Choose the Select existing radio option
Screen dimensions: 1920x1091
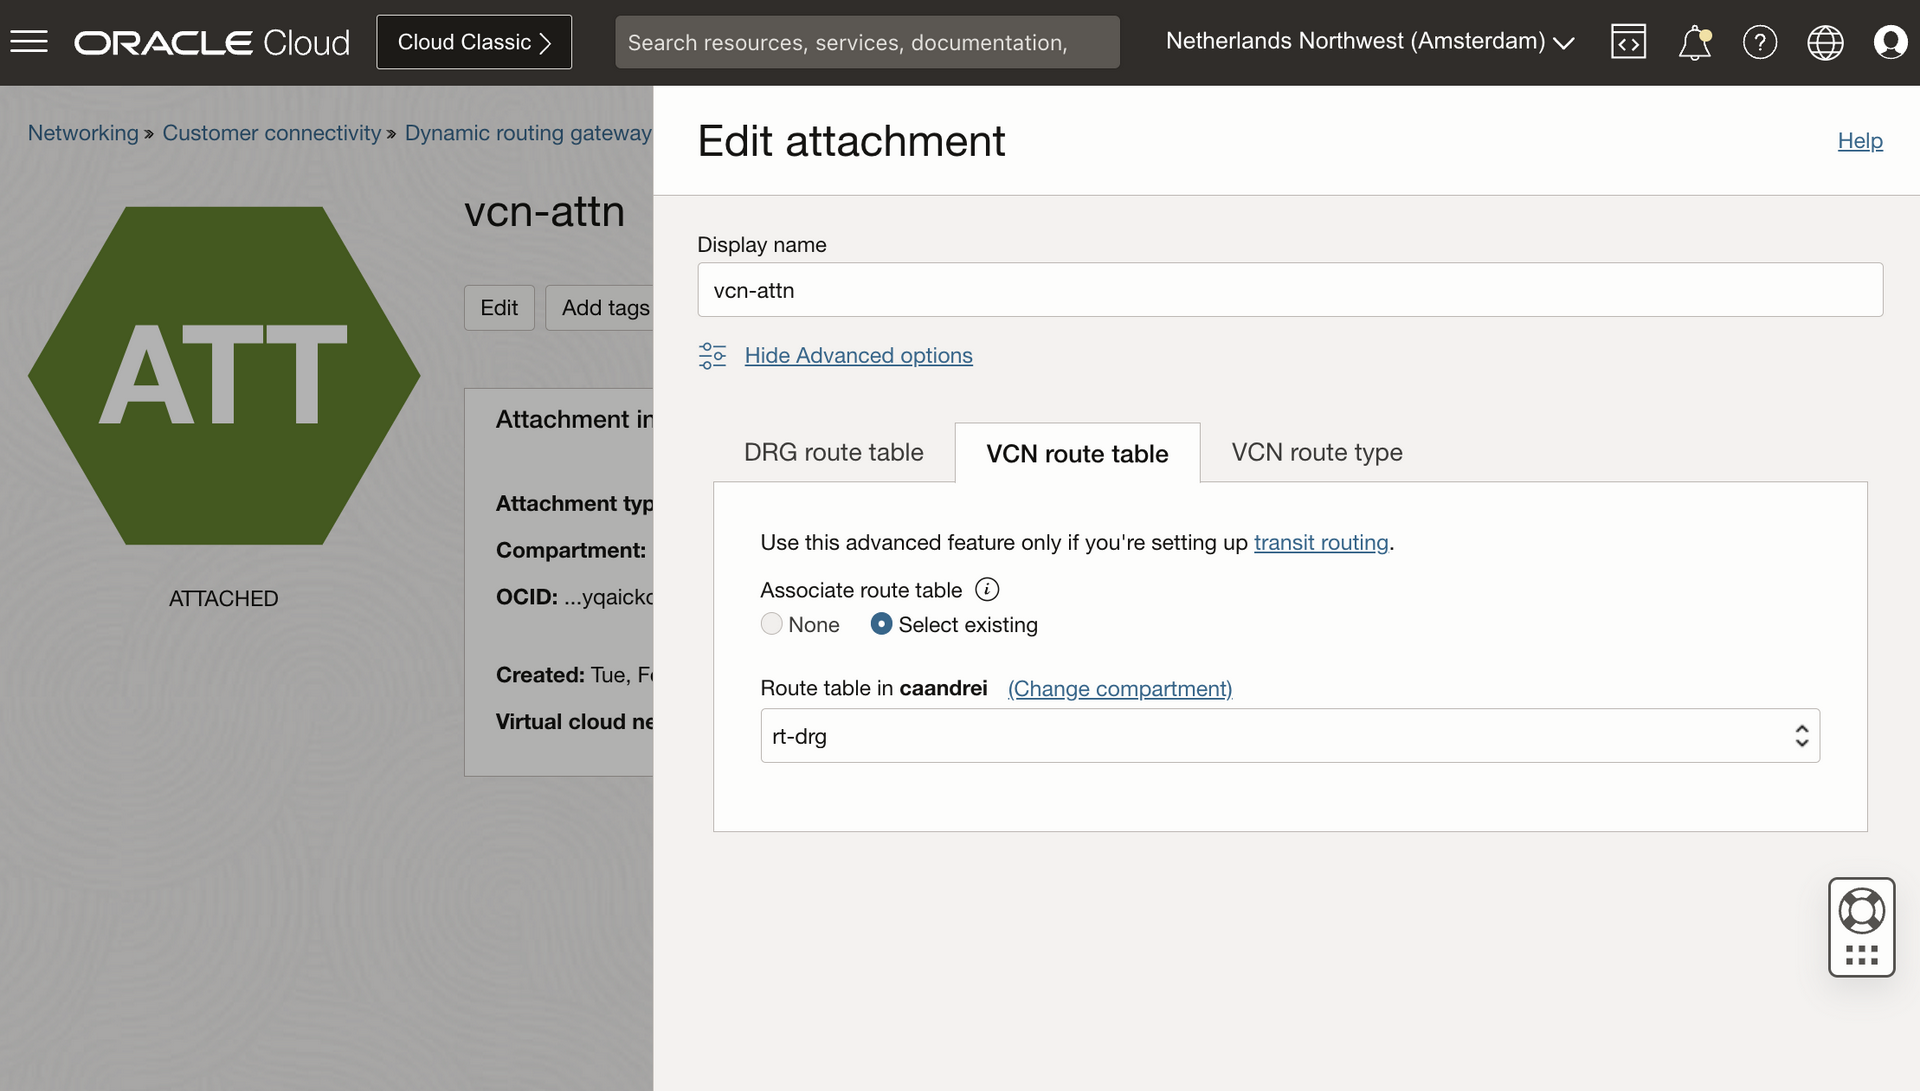click(x=881, y=624)
